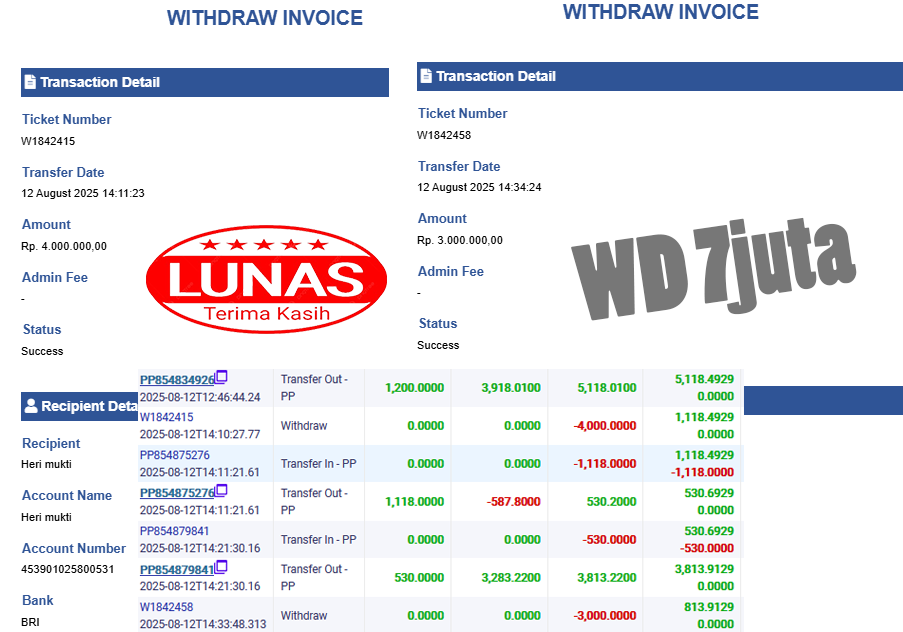
Task: Click the WITHDRAW INVOICE title above ticket W1842458
Action: (661, 12)
